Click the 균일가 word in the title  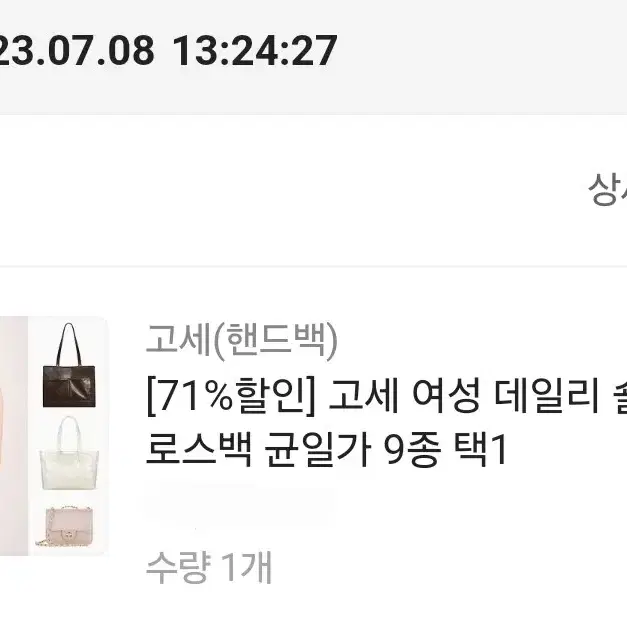[x=316, y=449]
